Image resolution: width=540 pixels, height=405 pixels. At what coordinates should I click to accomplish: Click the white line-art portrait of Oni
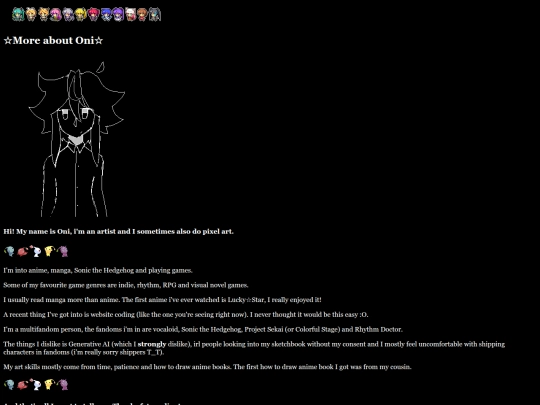pyautogui.click(x=77, y=139)
